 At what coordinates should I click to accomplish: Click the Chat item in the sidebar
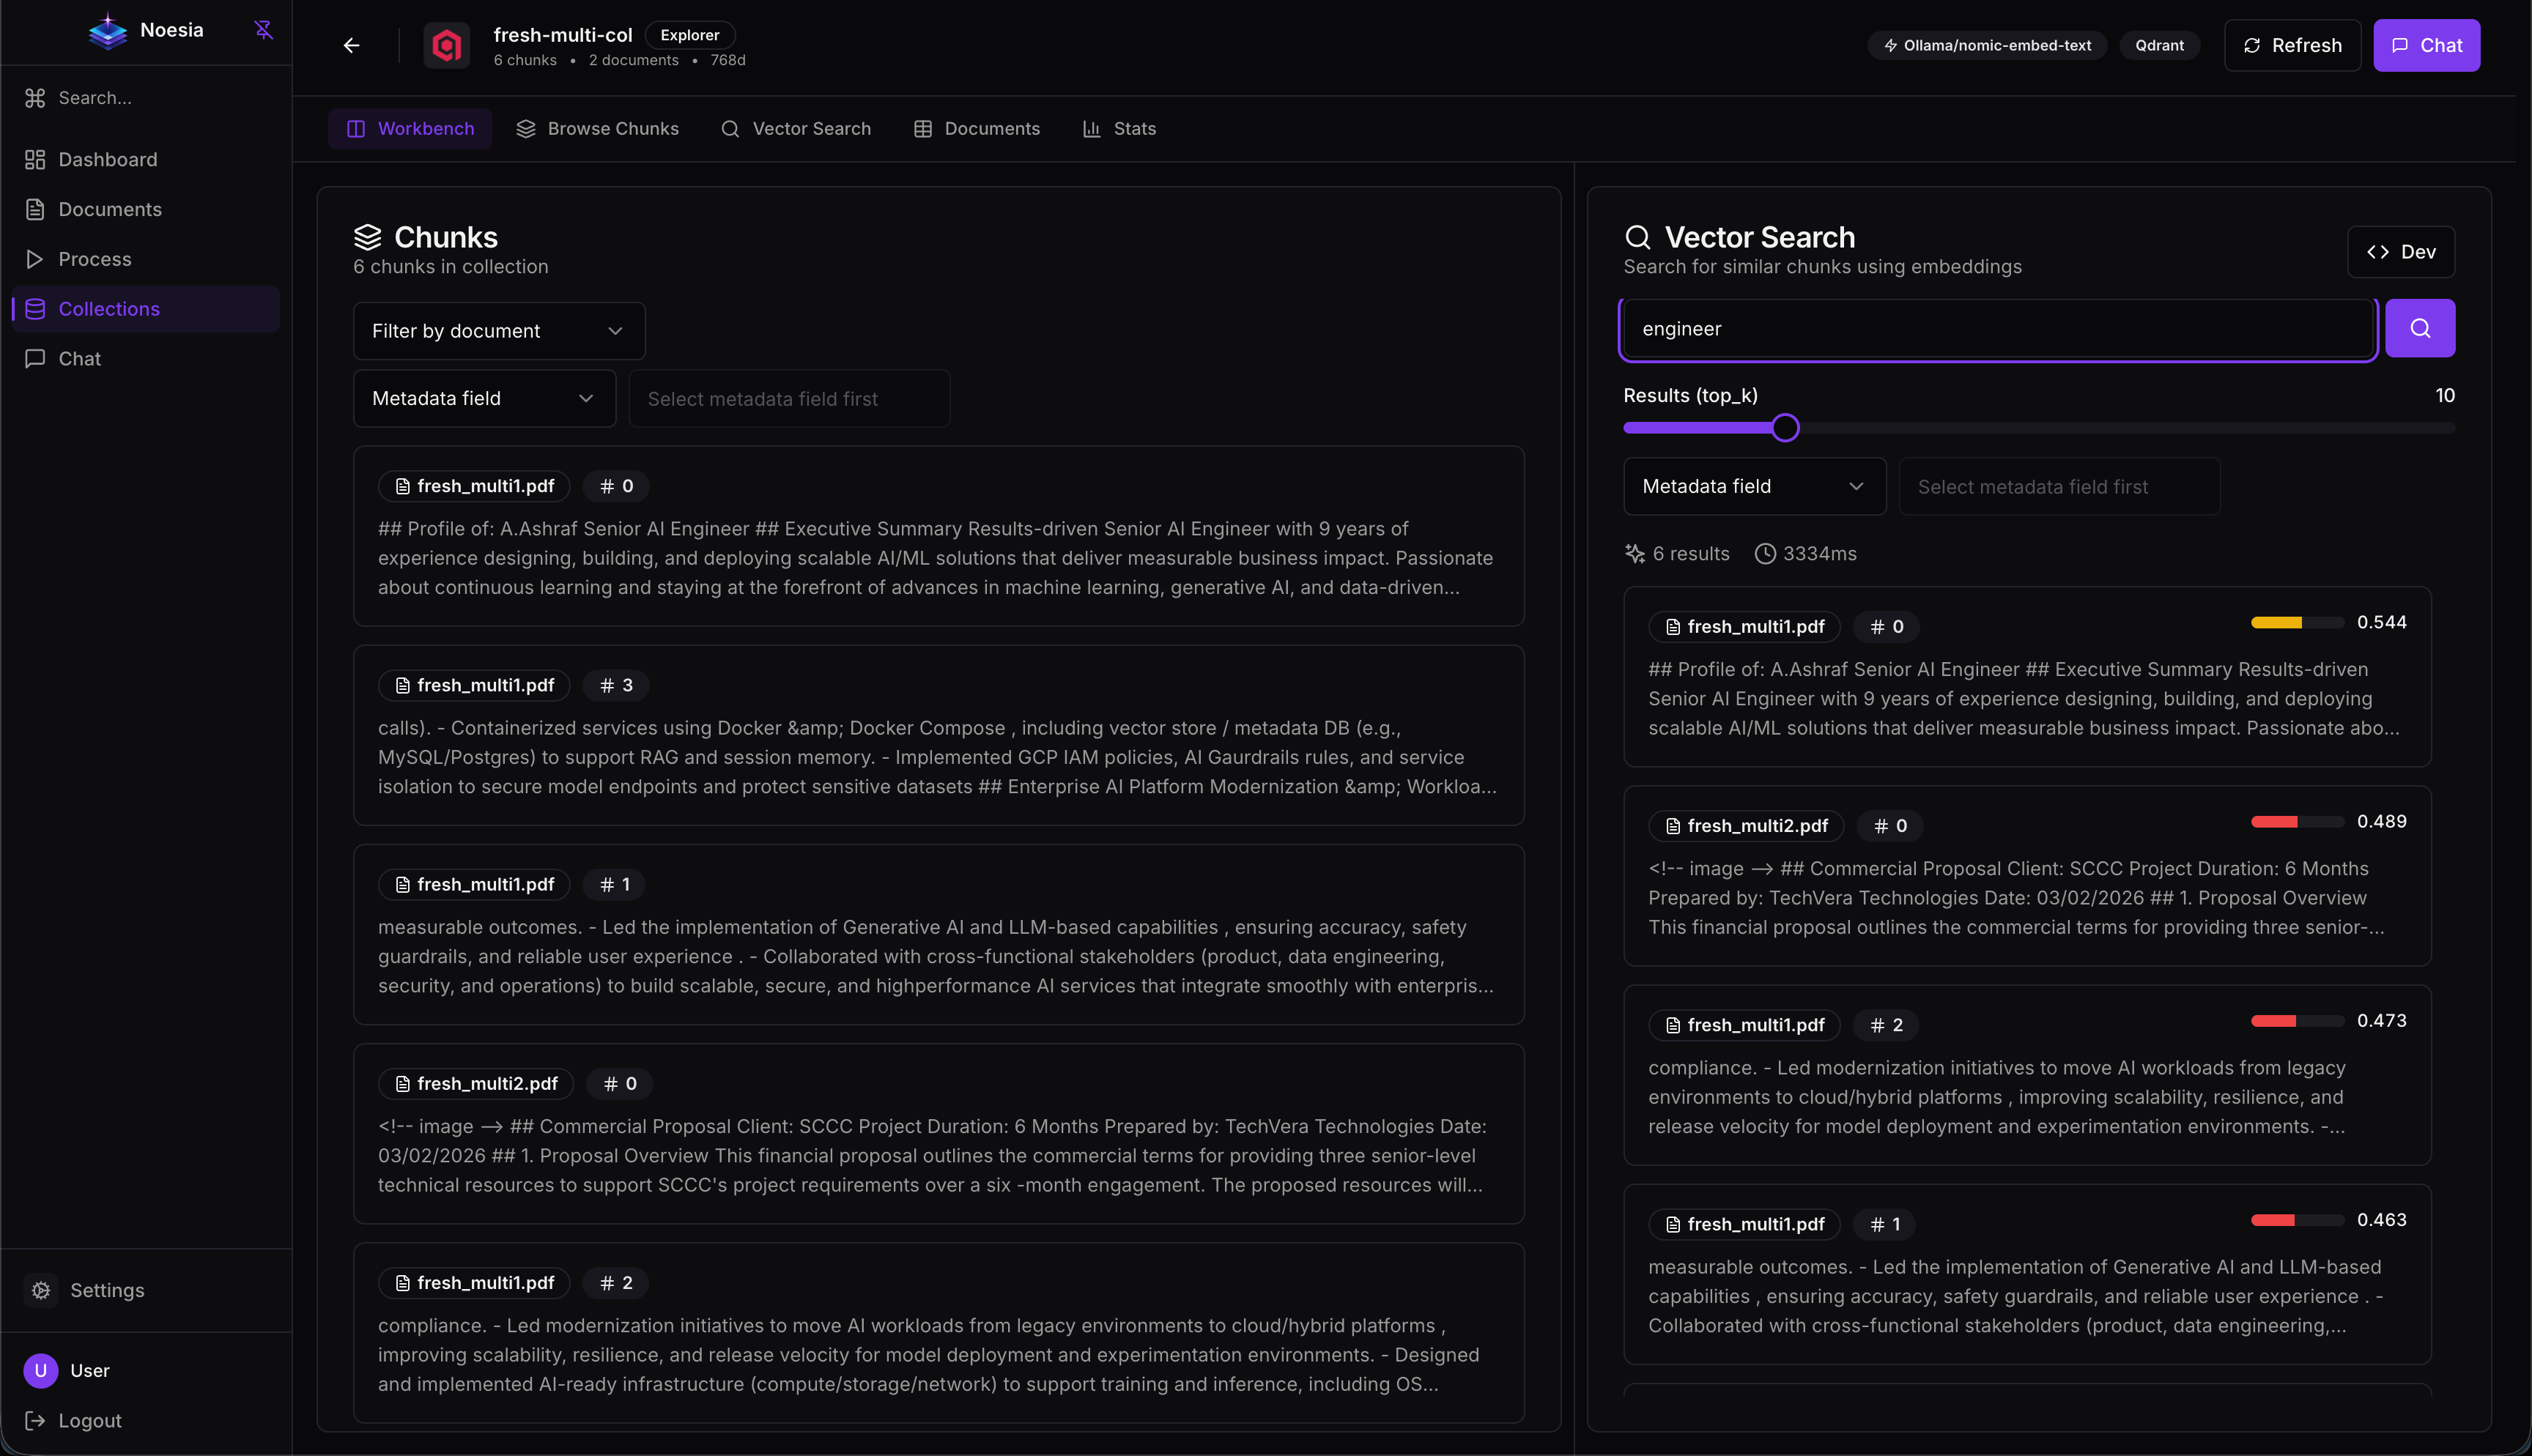80,358
